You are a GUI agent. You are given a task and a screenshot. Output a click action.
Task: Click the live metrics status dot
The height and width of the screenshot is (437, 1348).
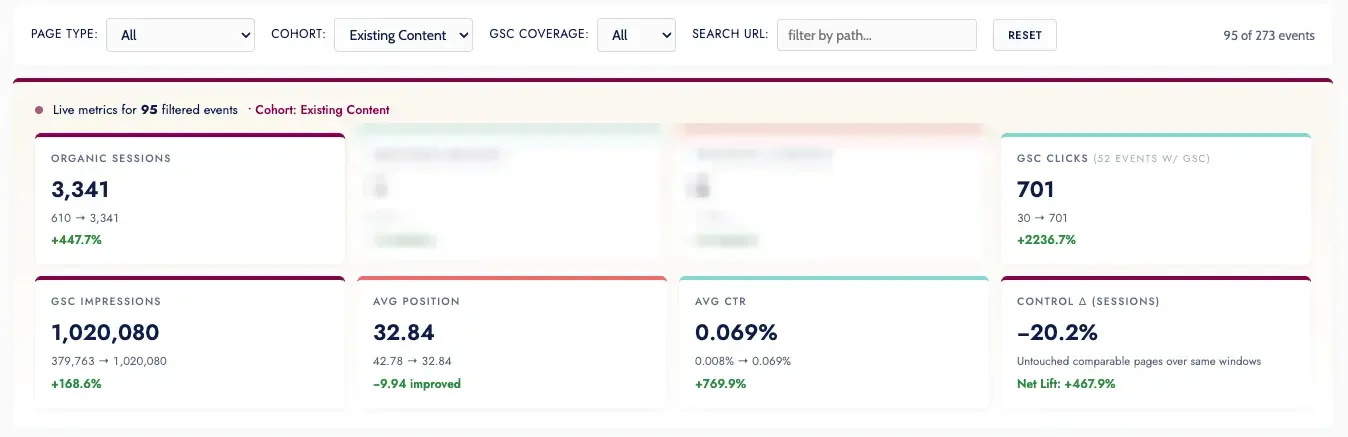coord(39,110)
